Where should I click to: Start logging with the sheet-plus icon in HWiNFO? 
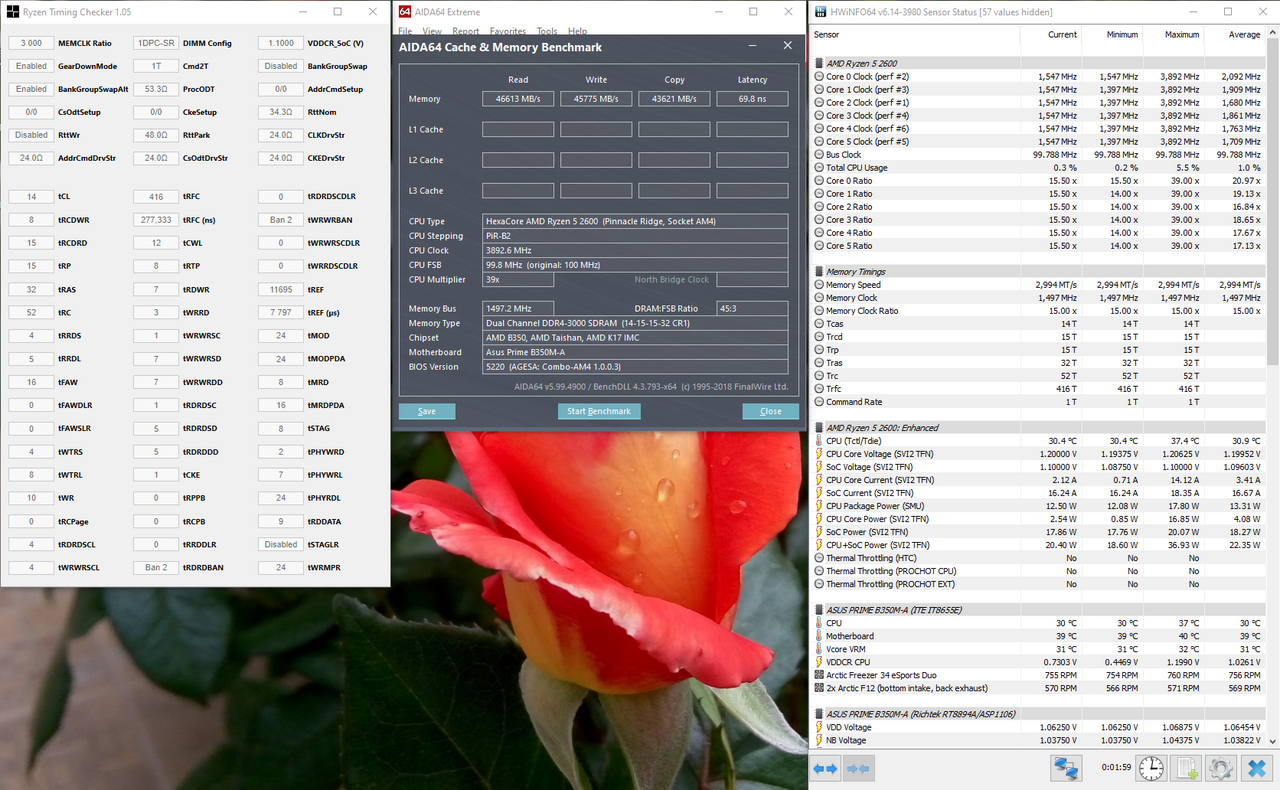(x=1187, y=768)
